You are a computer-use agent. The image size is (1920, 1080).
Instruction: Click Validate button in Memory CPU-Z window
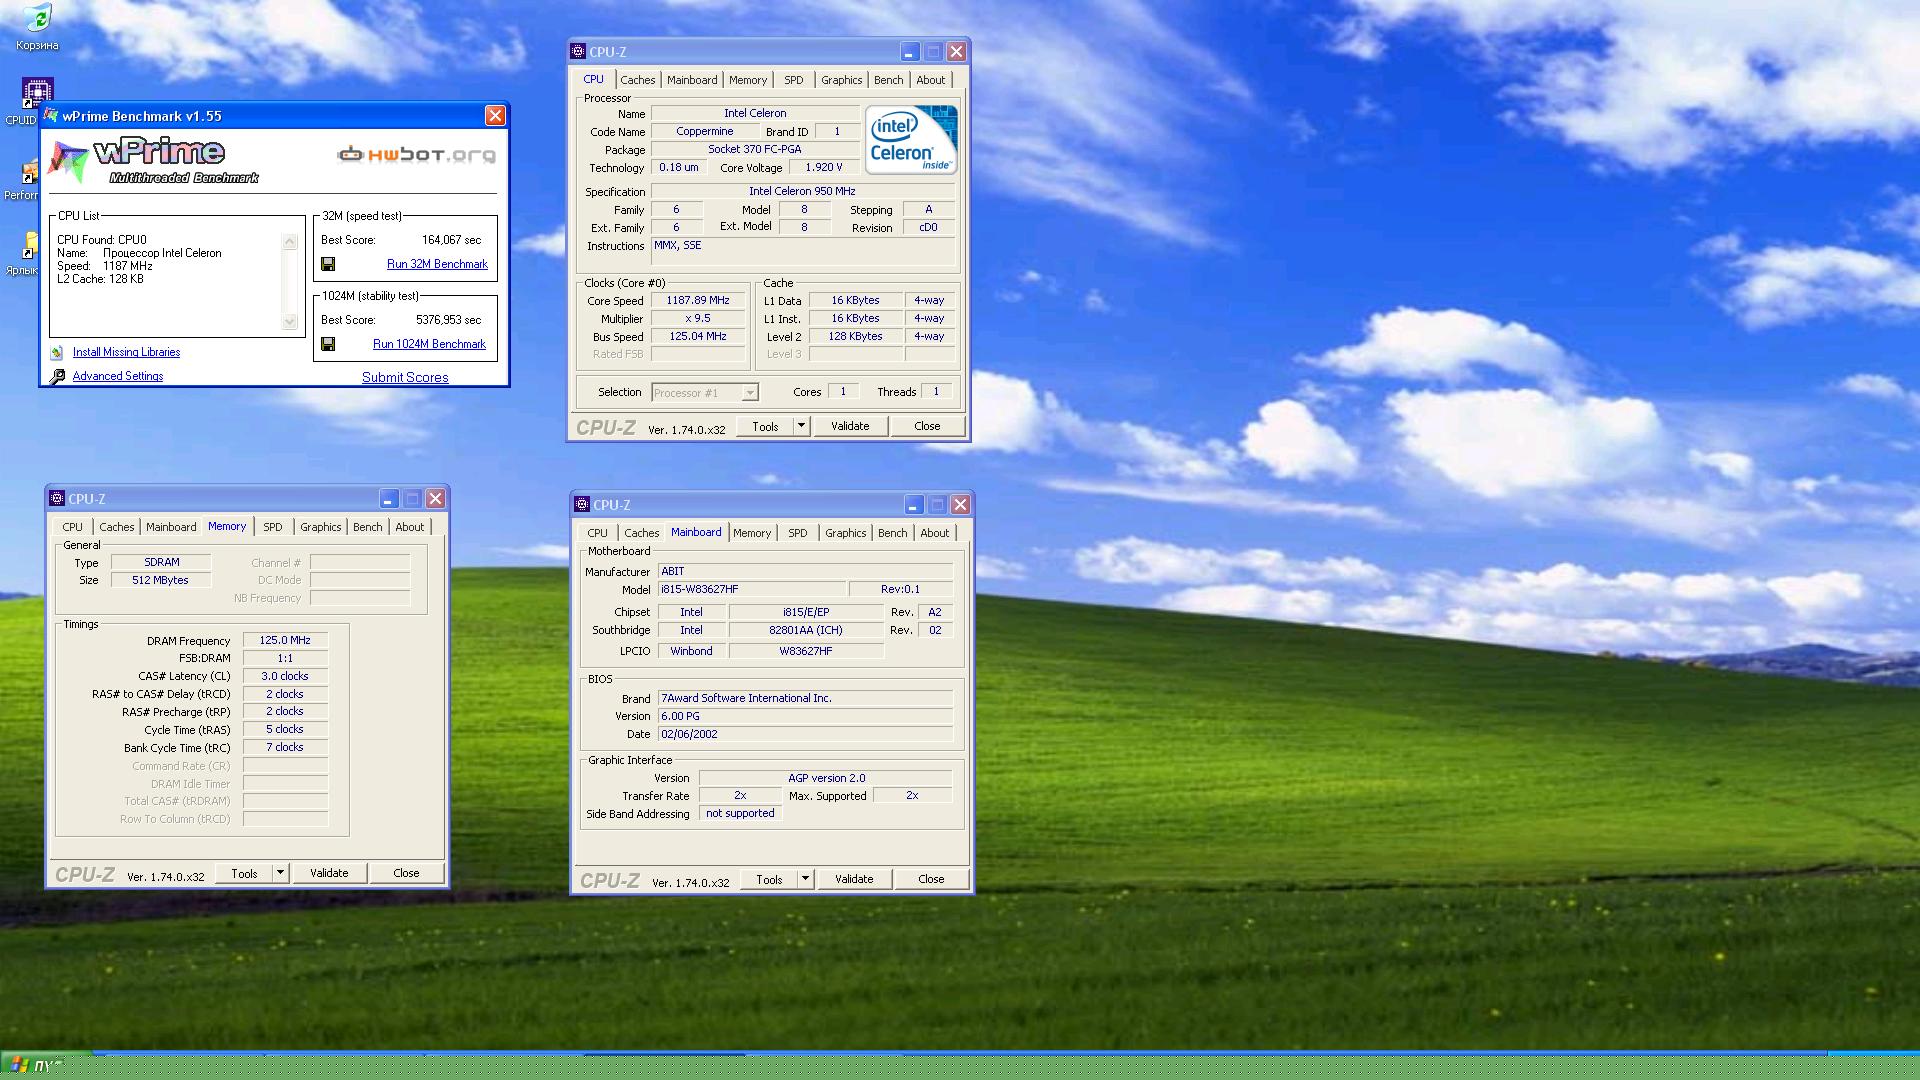click(329, 873)
